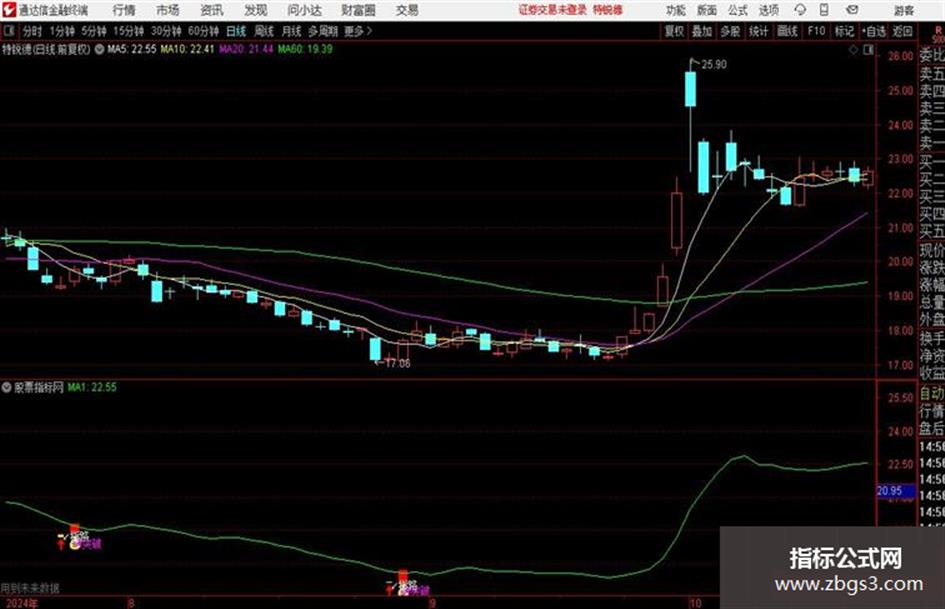Screen dimensions: 945x609
Task: Click the red 证券交易未登录 login notice
Action: [x=552, y=10]
